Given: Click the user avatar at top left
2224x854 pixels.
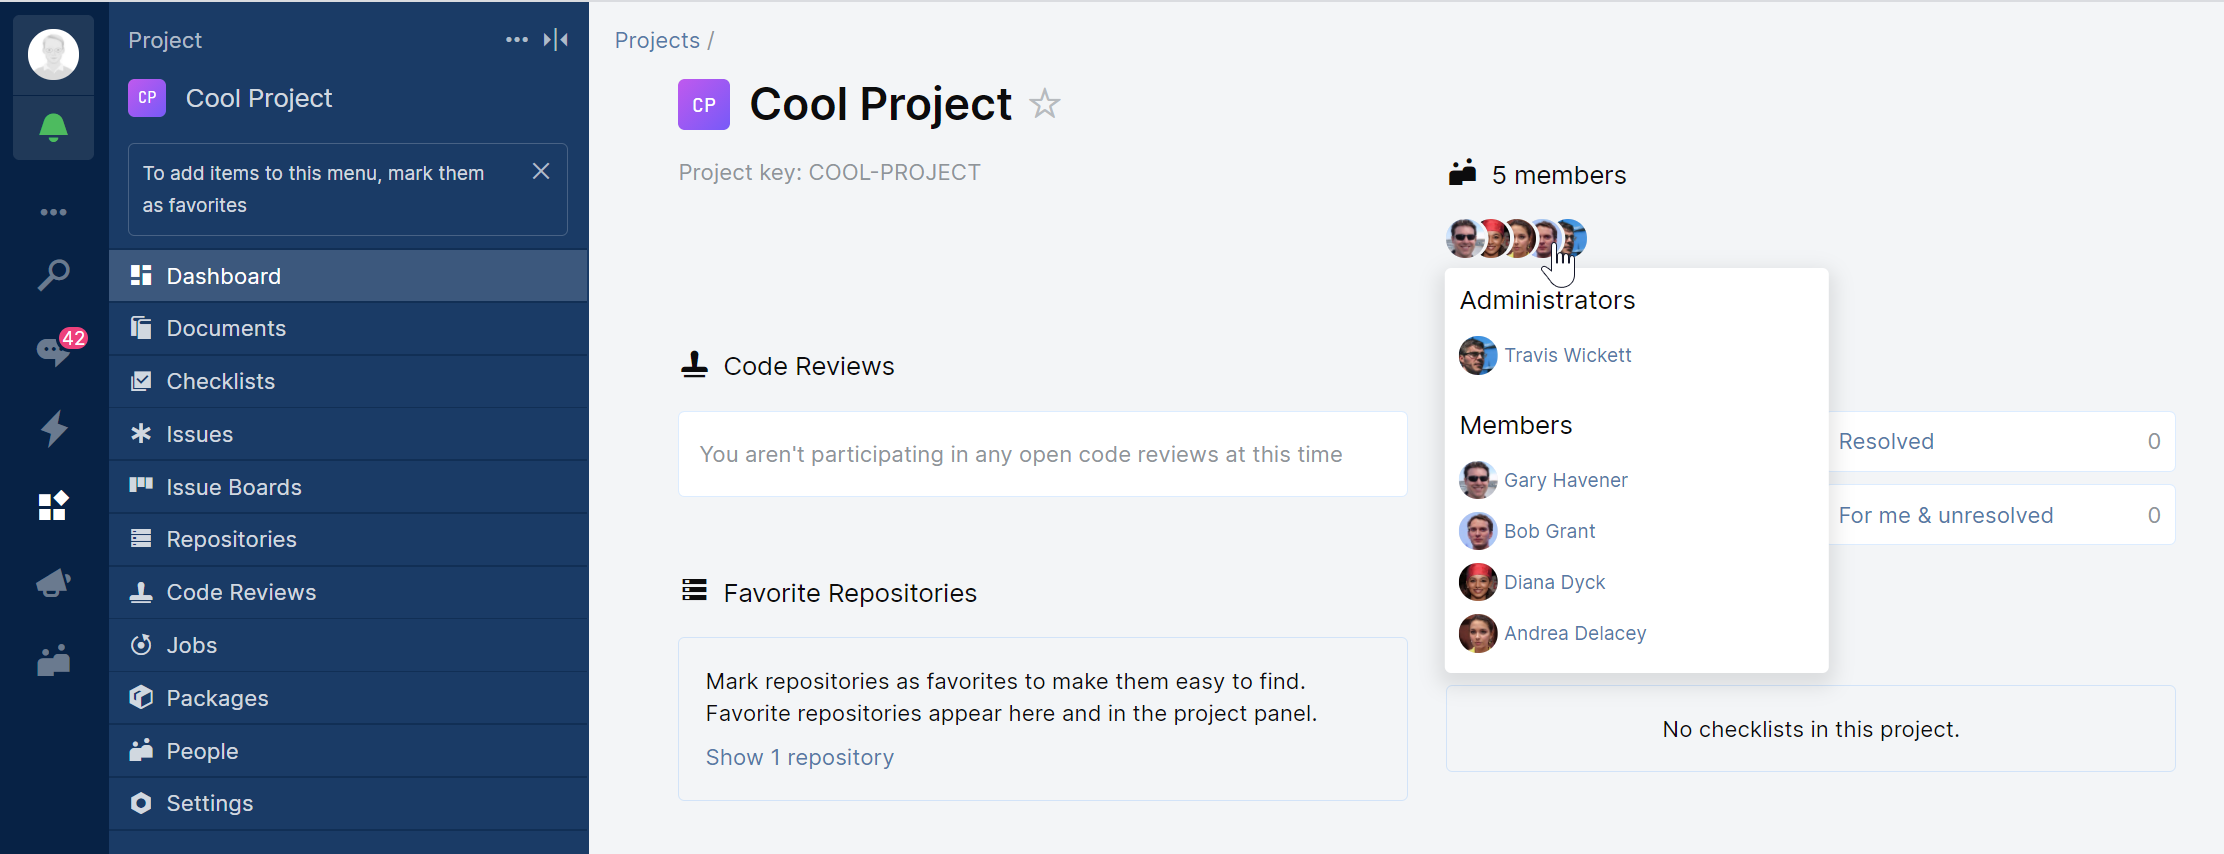Looking at the screenshot, I should coord(53,54).
